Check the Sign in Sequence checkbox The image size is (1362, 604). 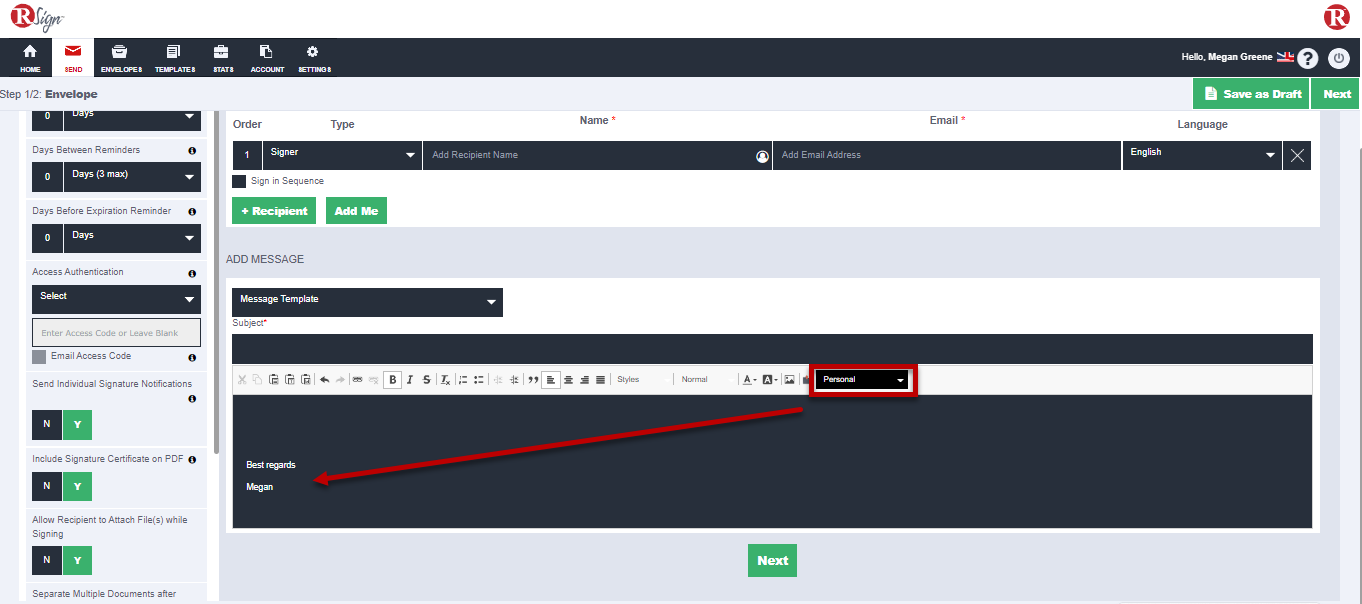pyautogui.click(x=239, y=181)
